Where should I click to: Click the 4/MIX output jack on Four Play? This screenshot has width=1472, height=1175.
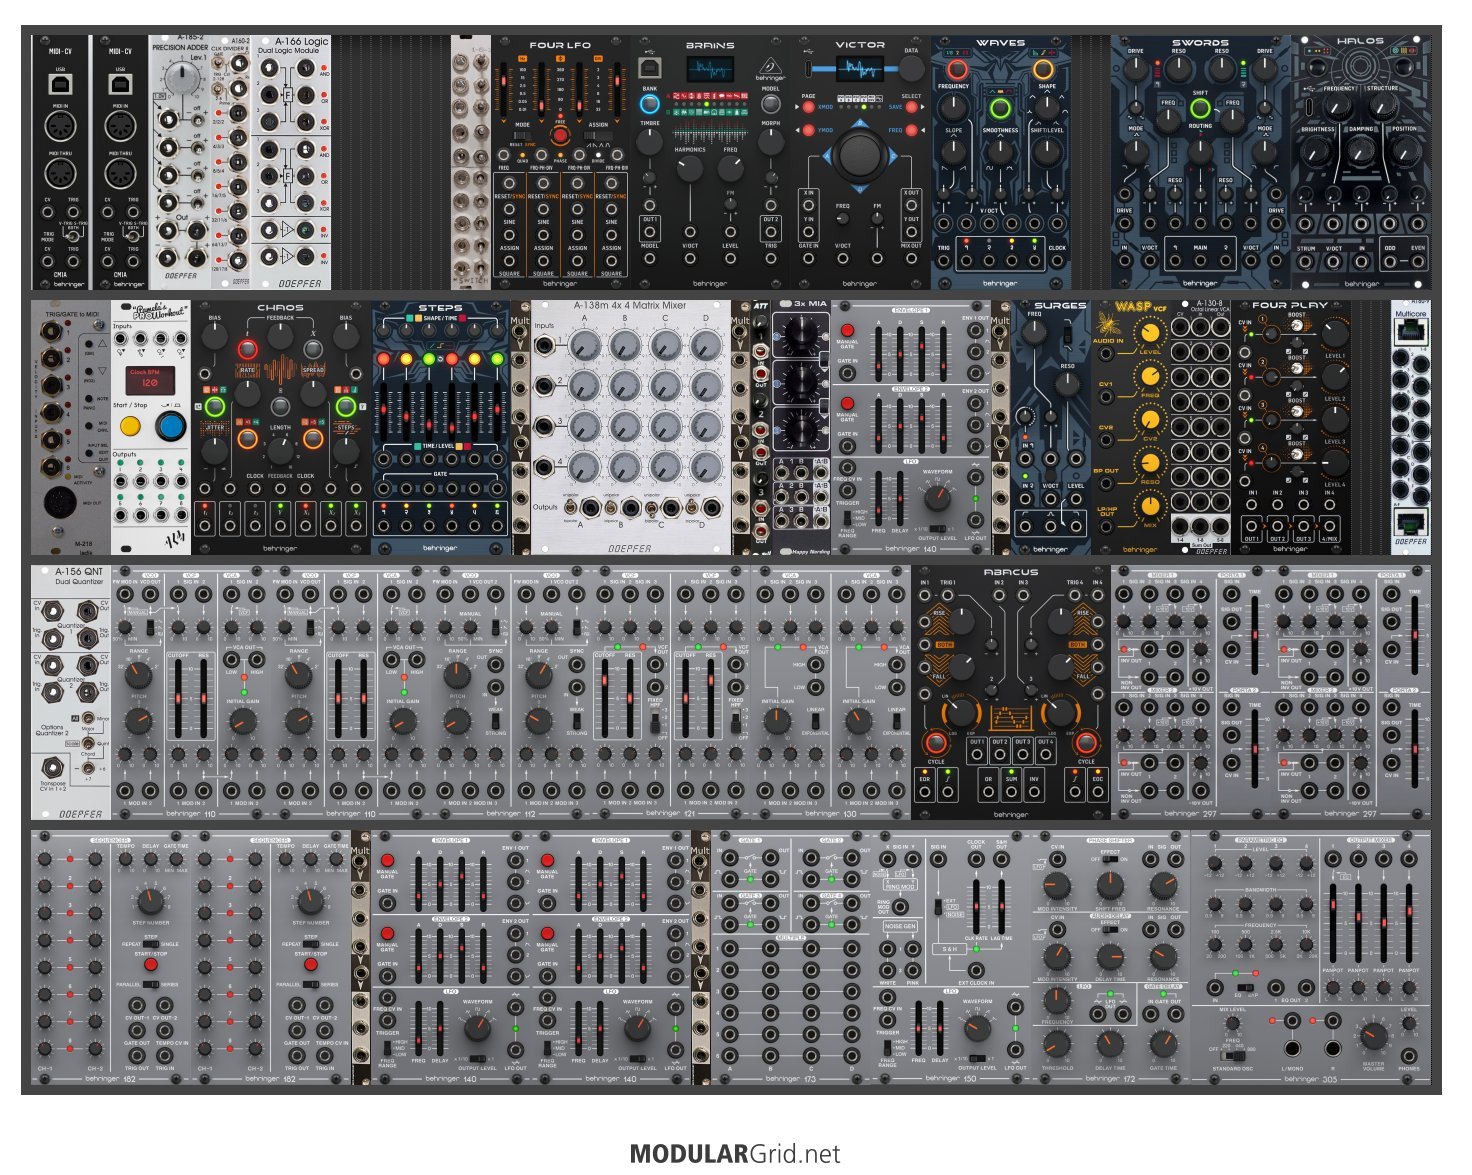1329,525
